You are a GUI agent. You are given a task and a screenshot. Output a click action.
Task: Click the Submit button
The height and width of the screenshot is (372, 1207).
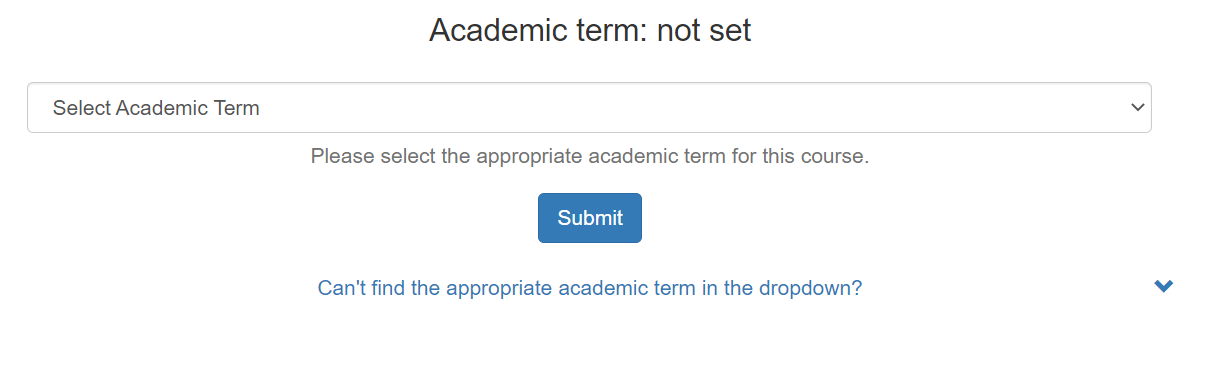590,218
